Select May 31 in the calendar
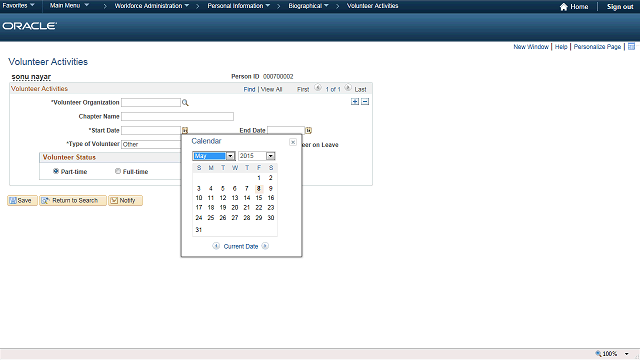 [x=199, y=230]
